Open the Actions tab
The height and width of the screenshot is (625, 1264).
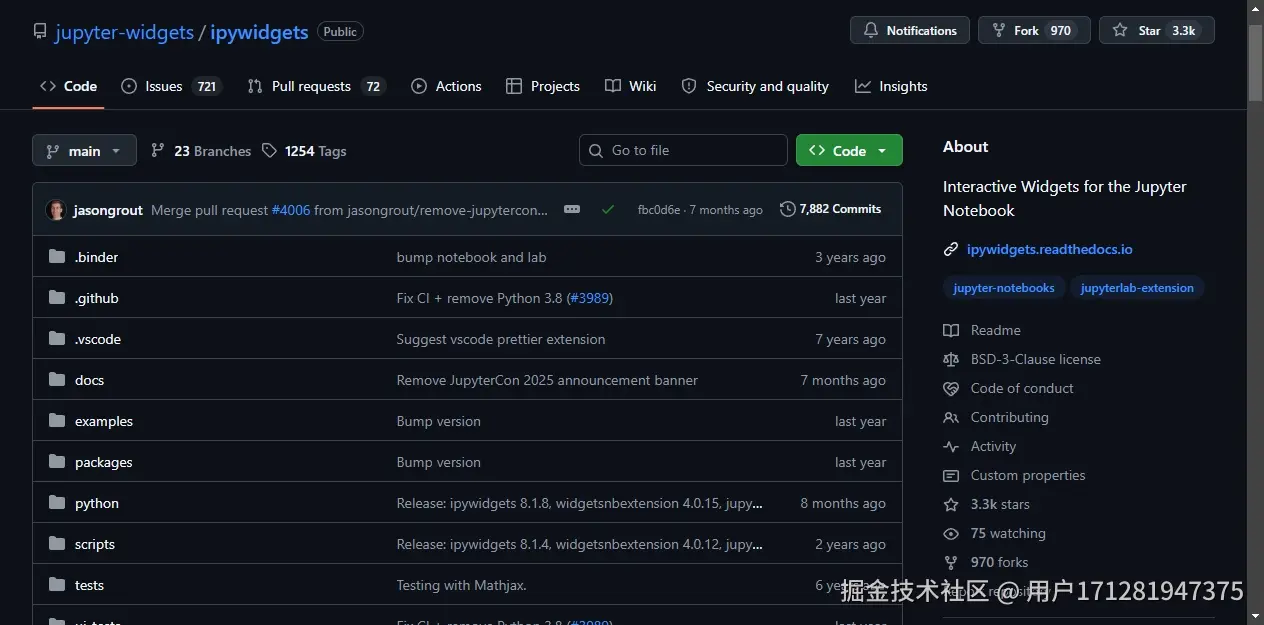446,86
